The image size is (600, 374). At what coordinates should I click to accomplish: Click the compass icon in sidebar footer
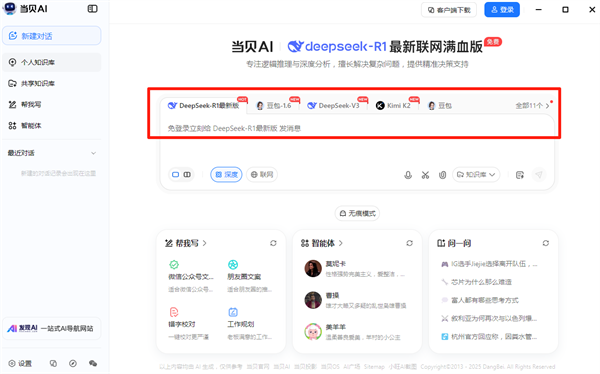coord(73,363)
